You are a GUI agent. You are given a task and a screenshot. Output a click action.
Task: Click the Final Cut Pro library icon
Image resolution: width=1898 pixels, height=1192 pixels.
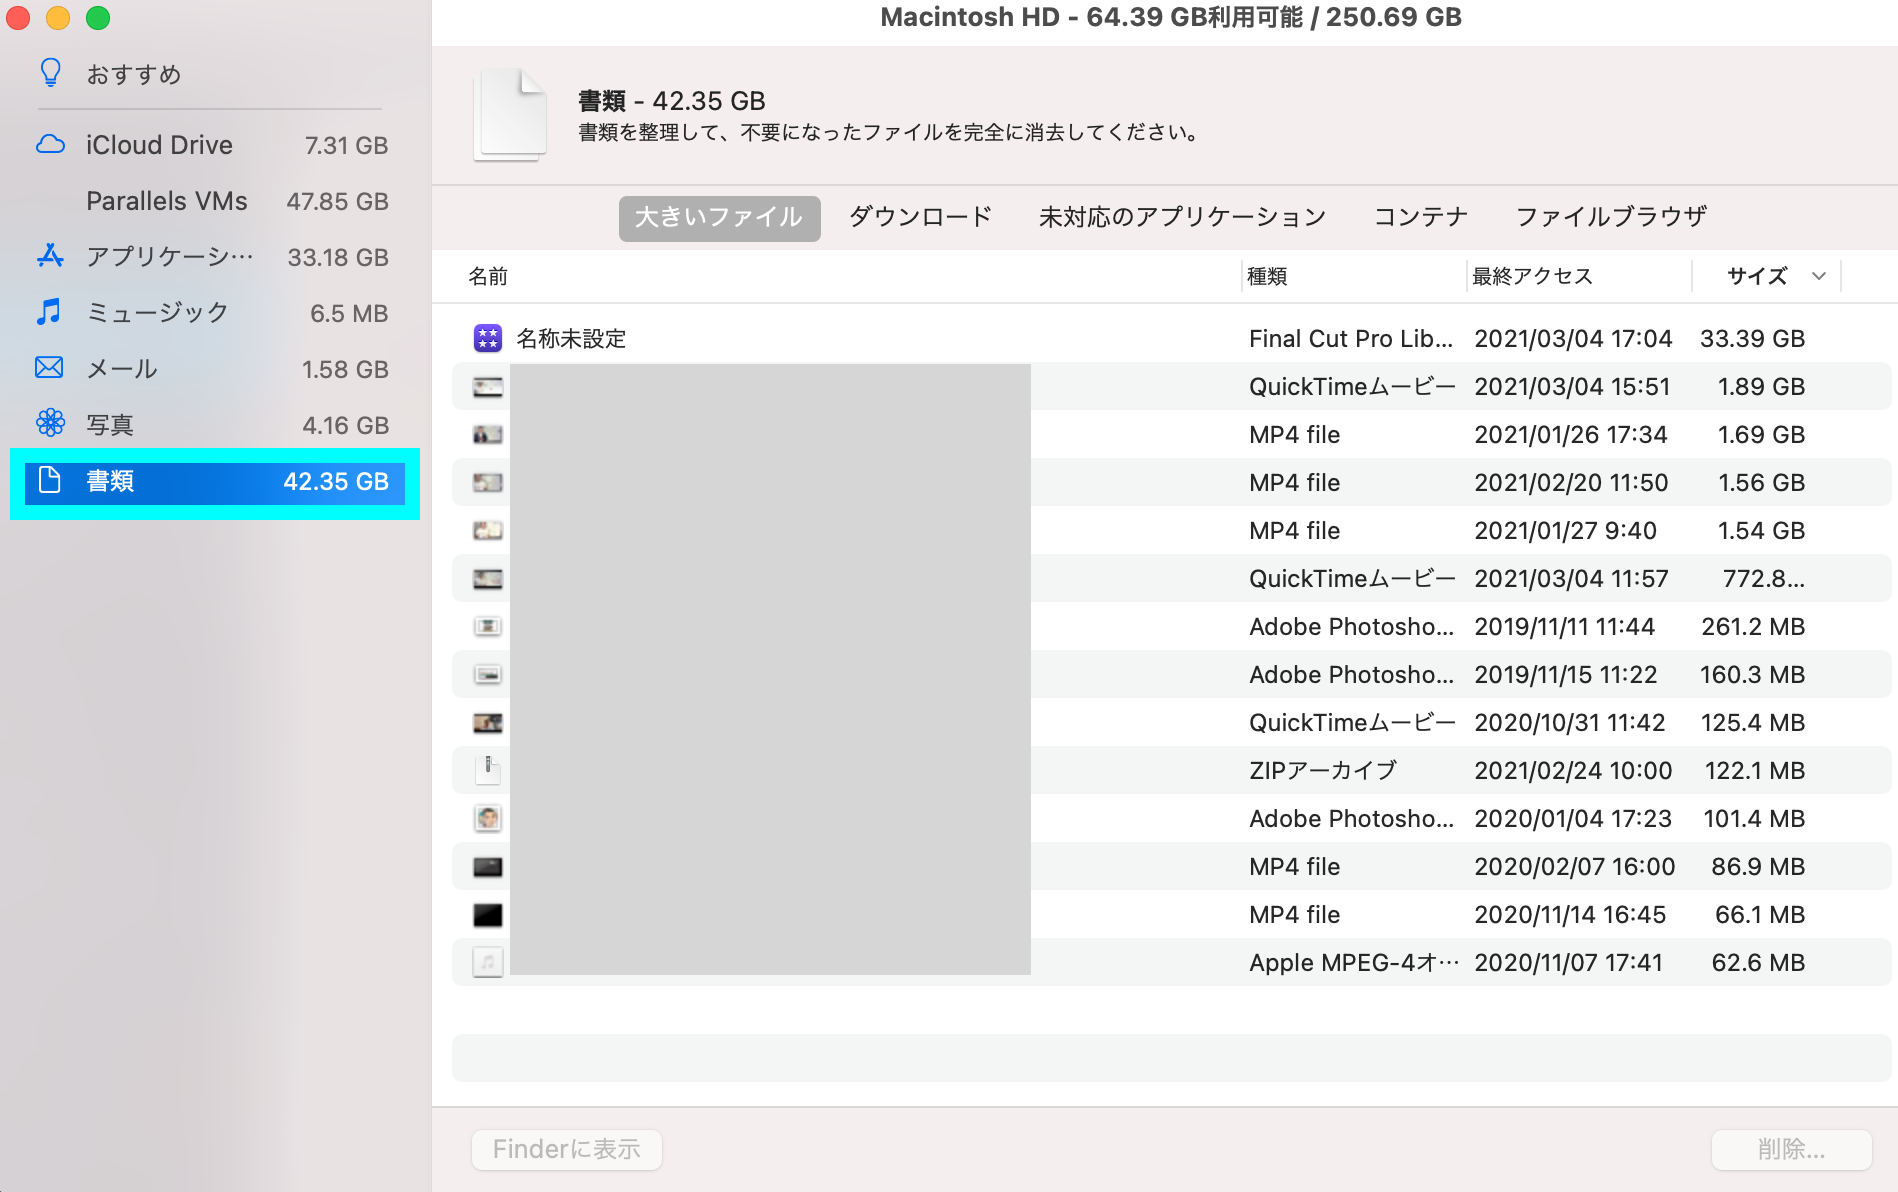click(x=487, y=338)
